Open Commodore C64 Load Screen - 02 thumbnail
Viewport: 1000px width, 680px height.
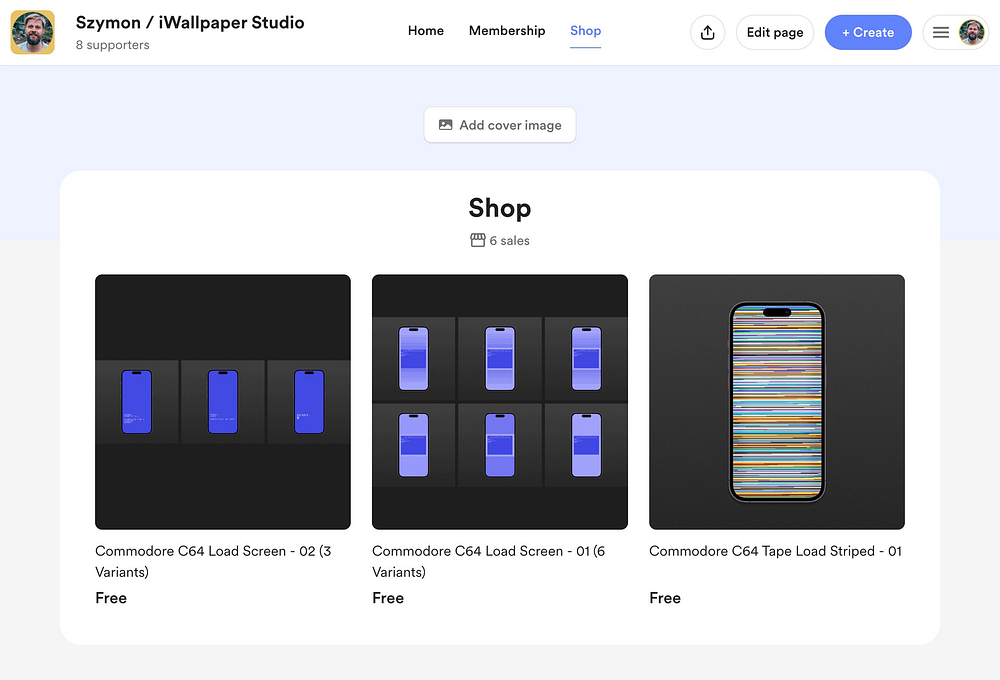223,402
